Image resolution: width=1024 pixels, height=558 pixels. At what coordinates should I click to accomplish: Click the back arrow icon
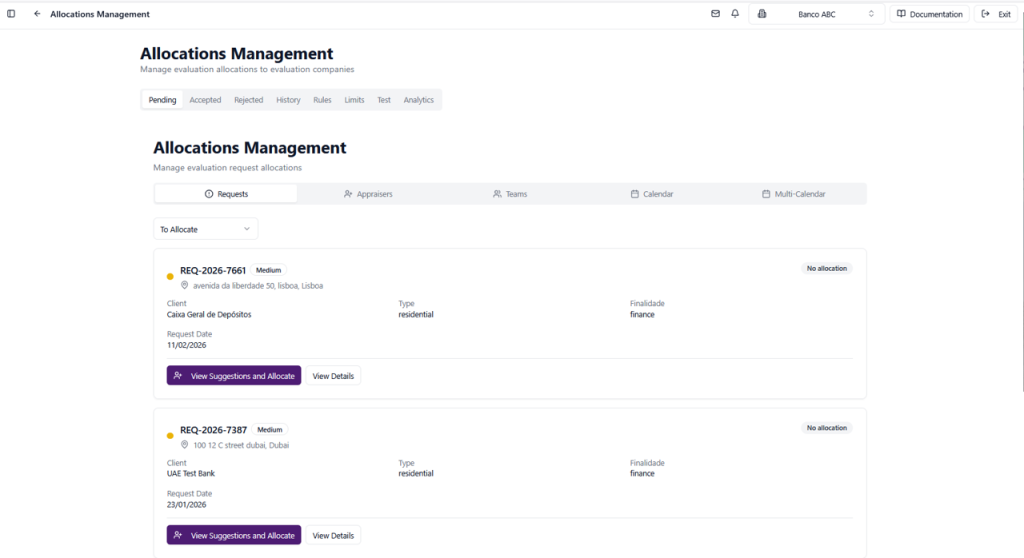pos(37,14)
